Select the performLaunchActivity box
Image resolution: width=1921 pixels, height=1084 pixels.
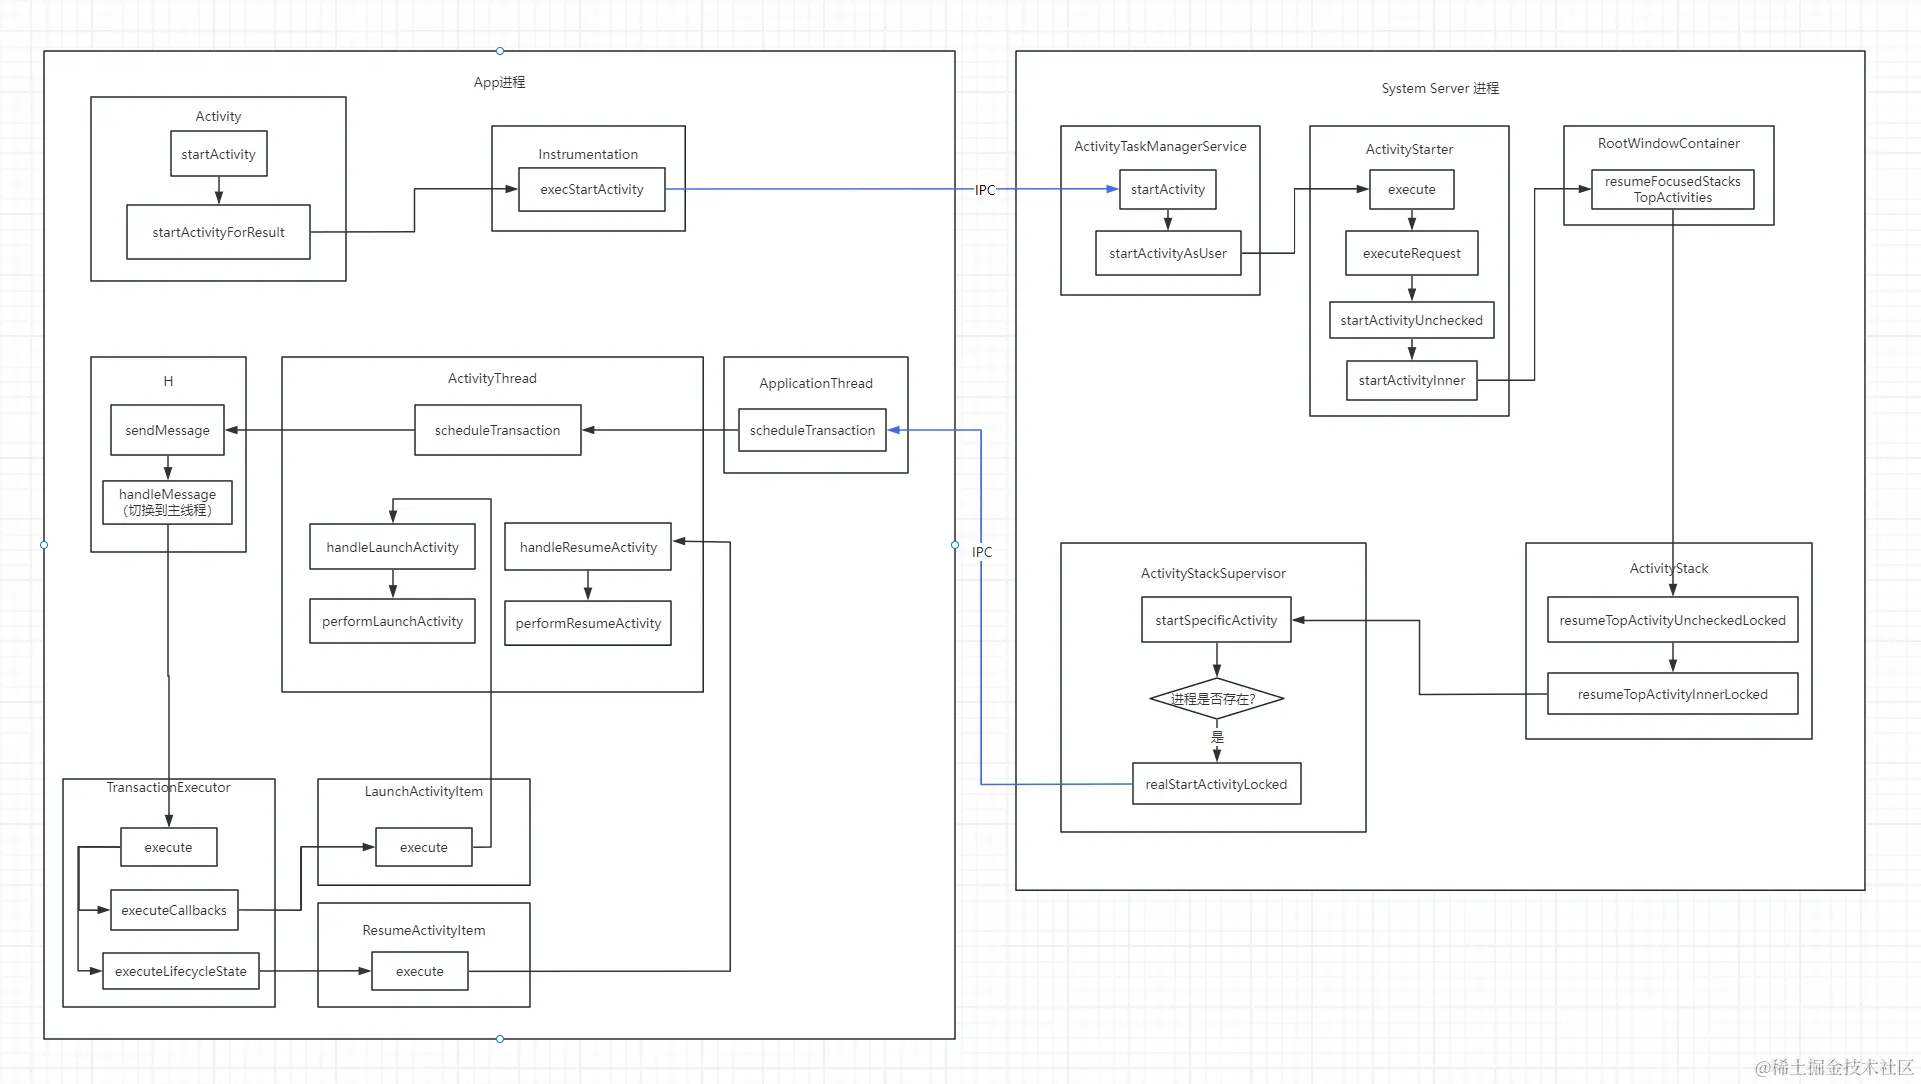[392, 621]
